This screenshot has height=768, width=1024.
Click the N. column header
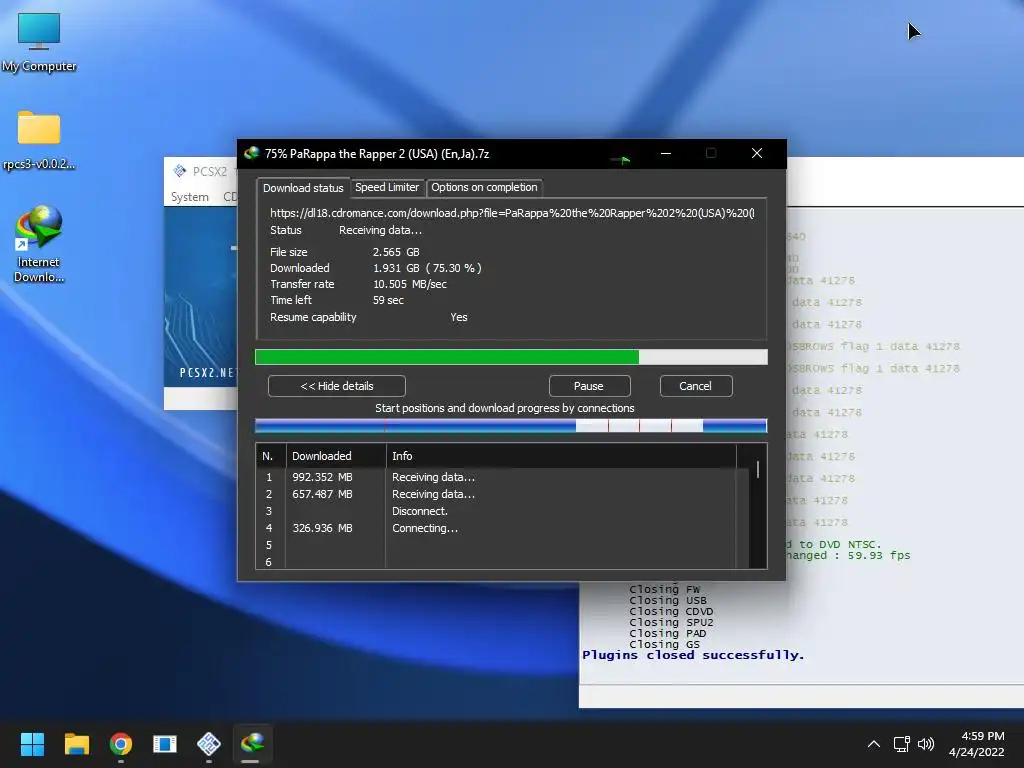(x=270, y=456)
